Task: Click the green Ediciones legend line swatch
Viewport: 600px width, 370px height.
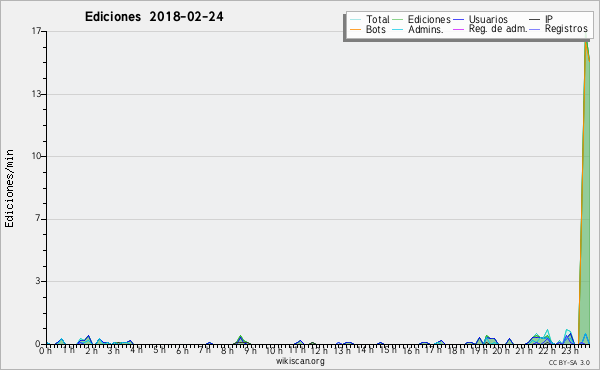Action: pos(398,20)
